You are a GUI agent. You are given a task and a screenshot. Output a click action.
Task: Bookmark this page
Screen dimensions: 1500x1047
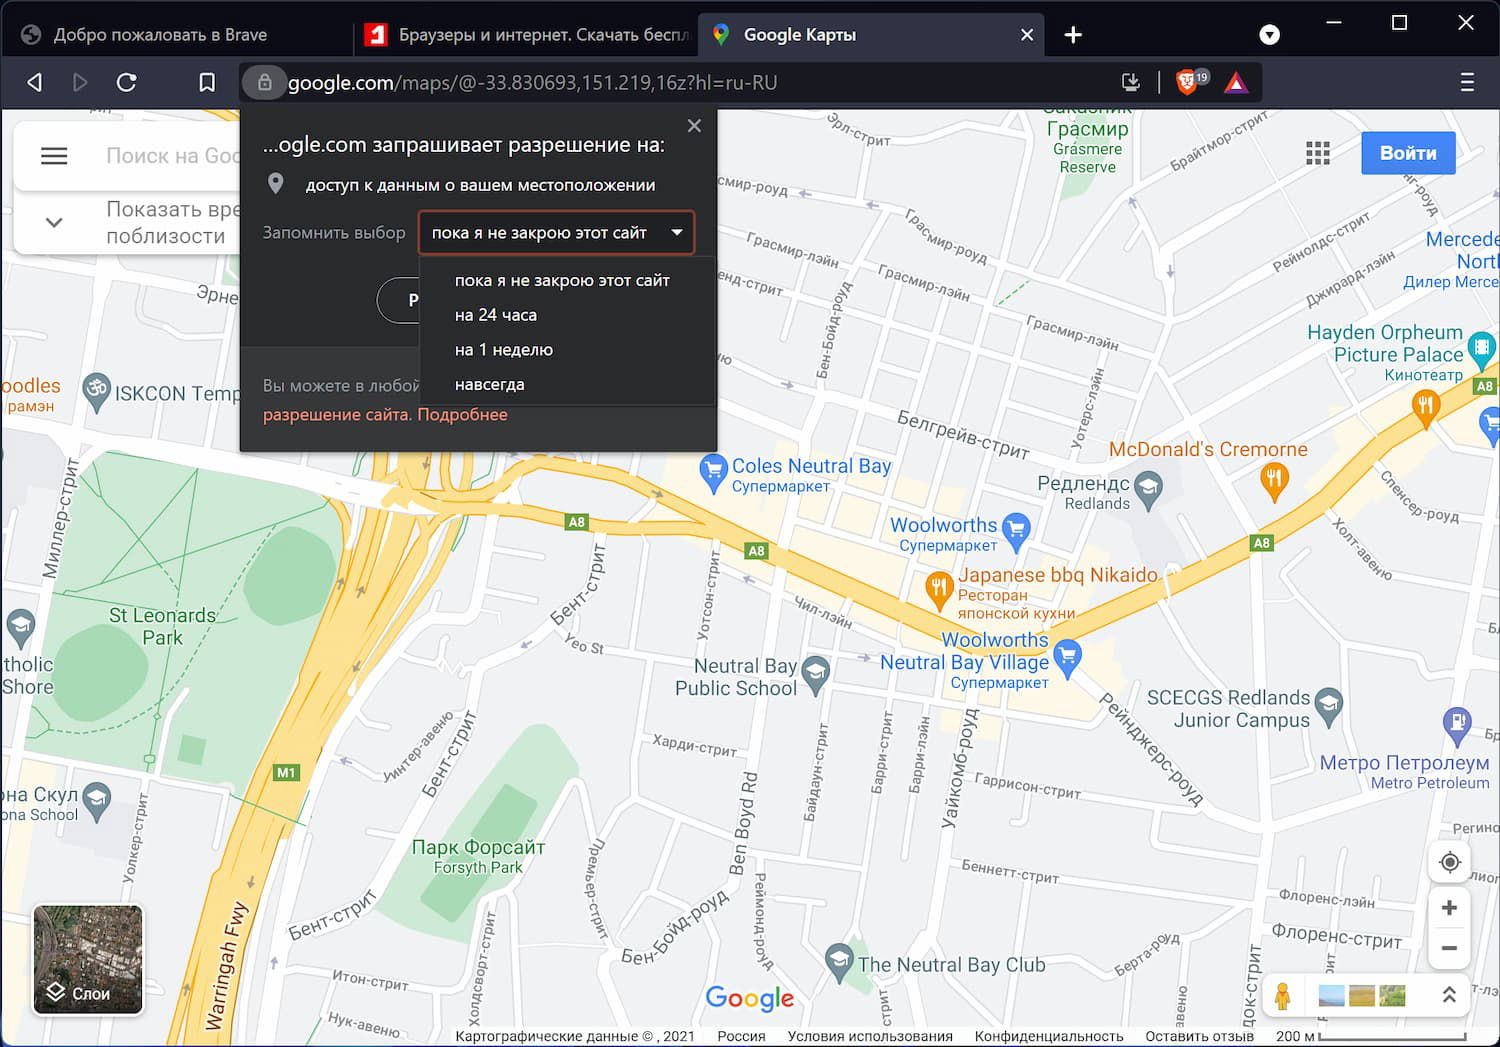pyautogui.click(x=207, y=83)
